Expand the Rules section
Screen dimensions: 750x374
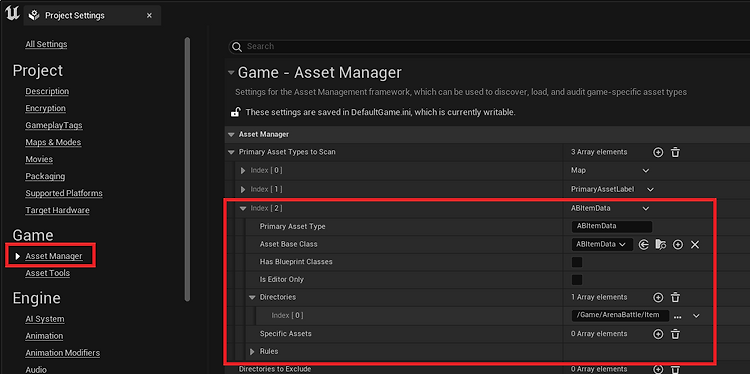coord(253,352)
